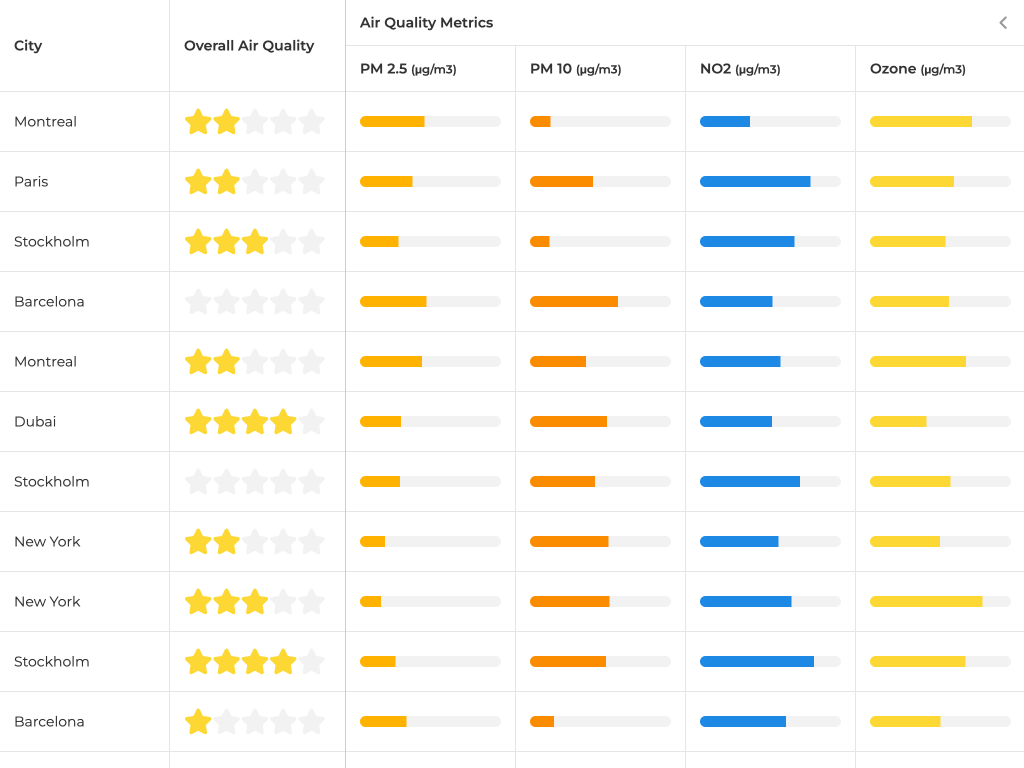Image resolution: width=1024 pixels, height=768 pixels.
Task: Click the fourth star in Dubai row
Action: (283, 422)
